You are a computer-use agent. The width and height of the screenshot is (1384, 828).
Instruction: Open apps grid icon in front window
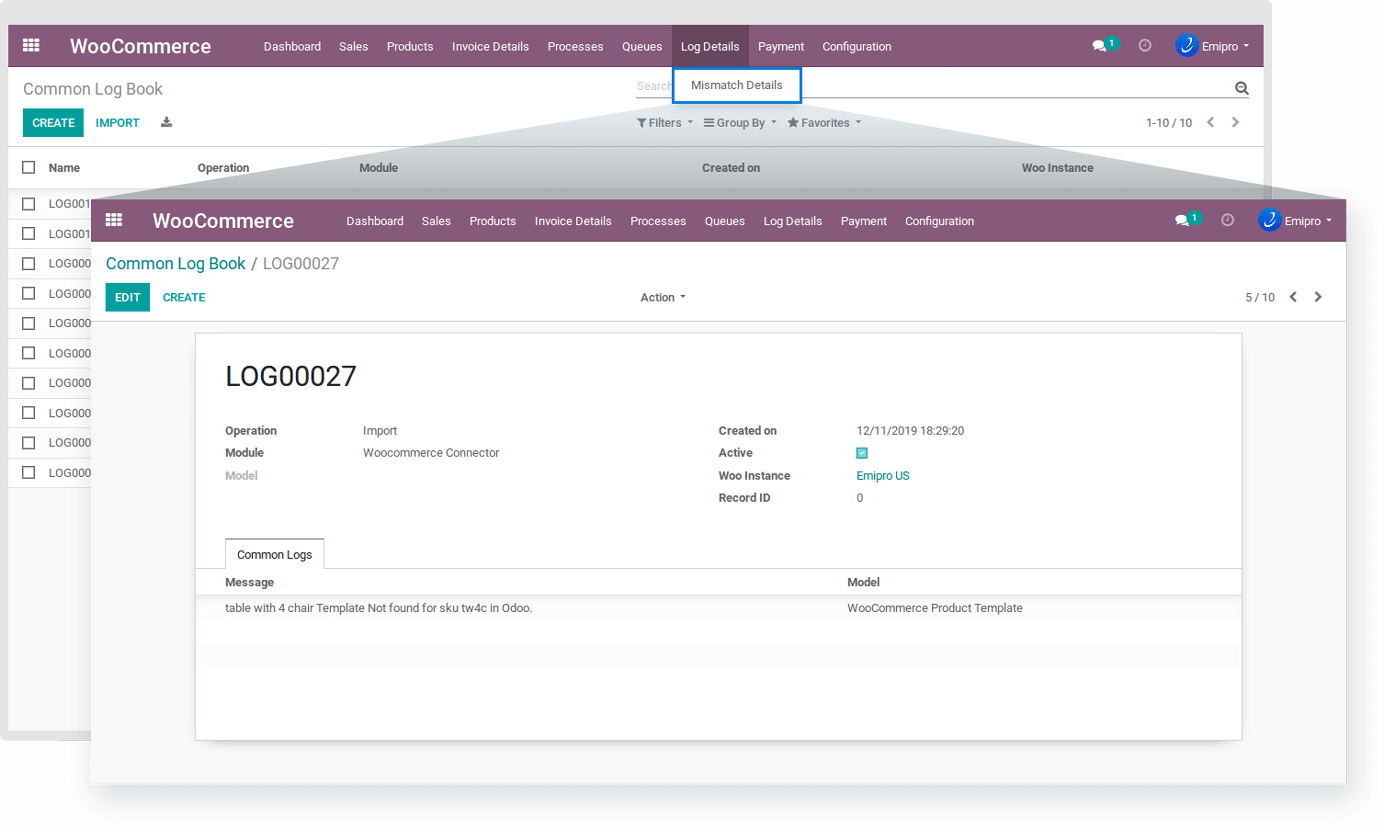coord(114,220)
